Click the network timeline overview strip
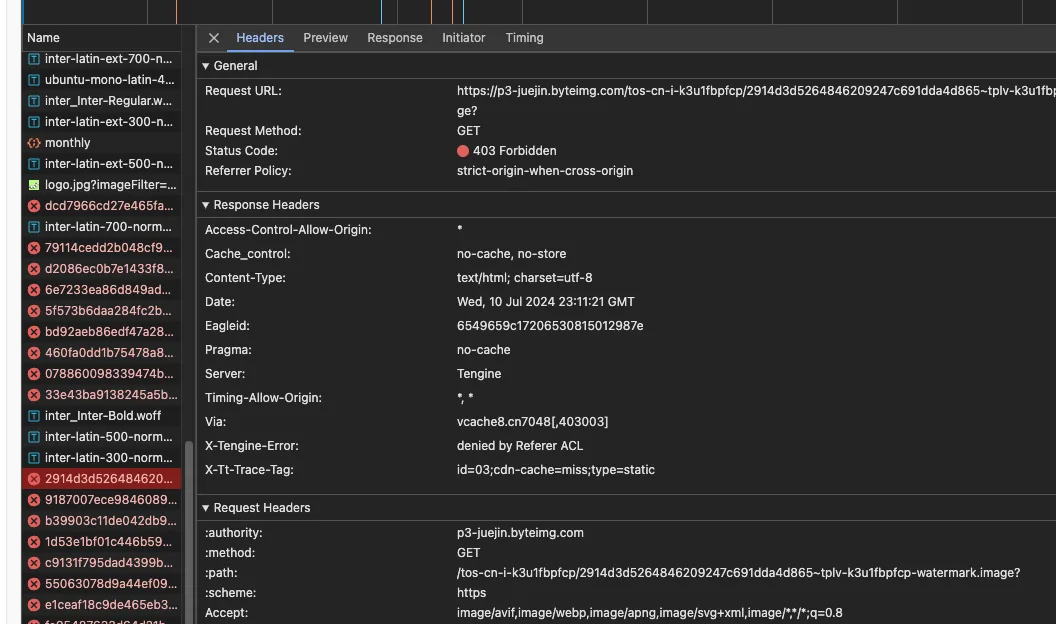 click(x=539, y=11)
